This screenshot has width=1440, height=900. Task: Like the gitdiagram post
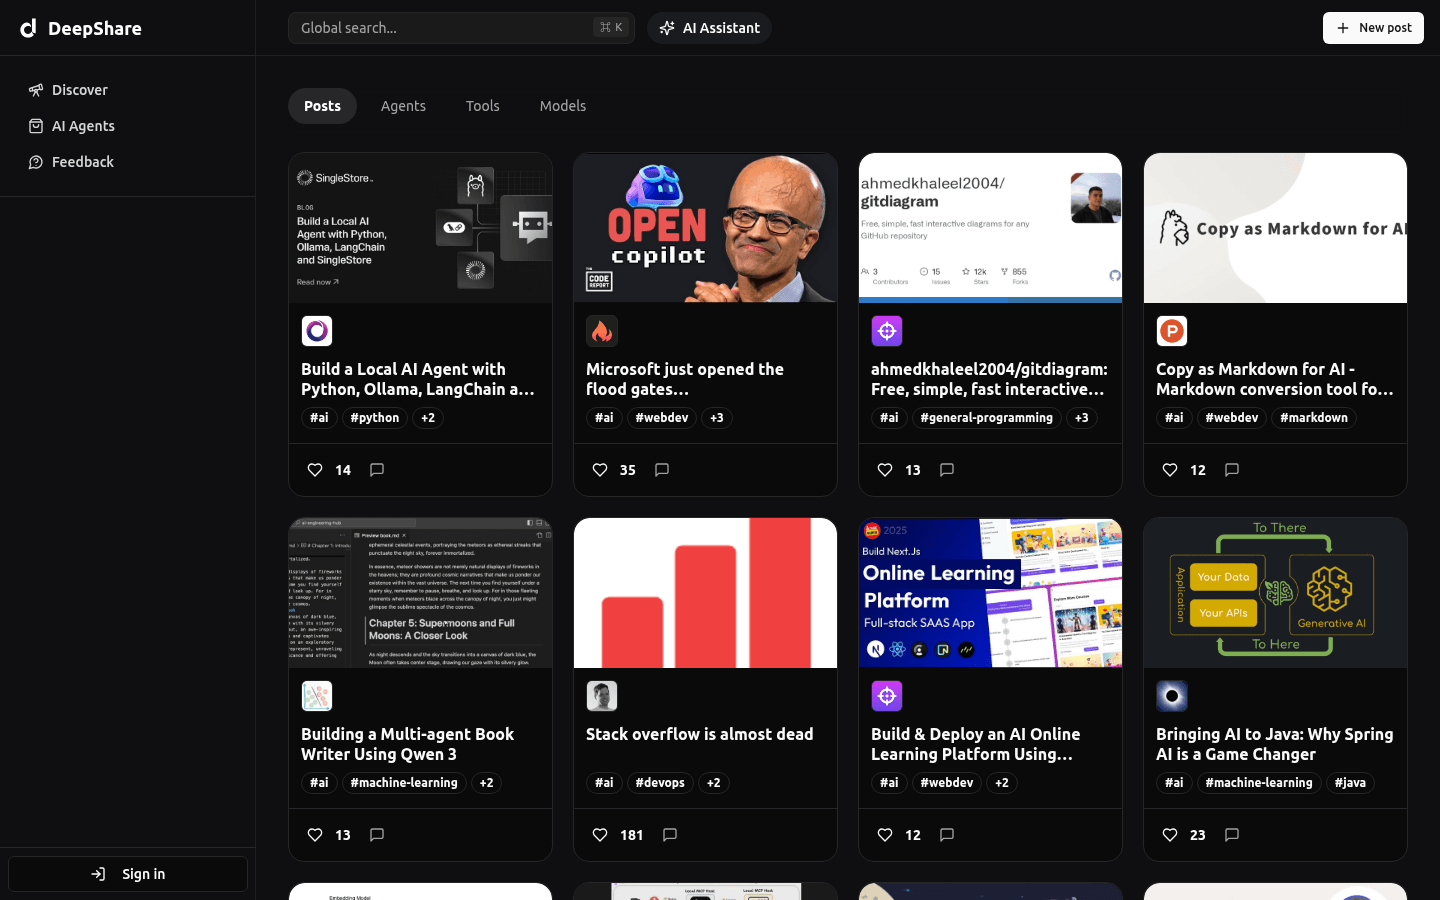[x=885, y=470]
